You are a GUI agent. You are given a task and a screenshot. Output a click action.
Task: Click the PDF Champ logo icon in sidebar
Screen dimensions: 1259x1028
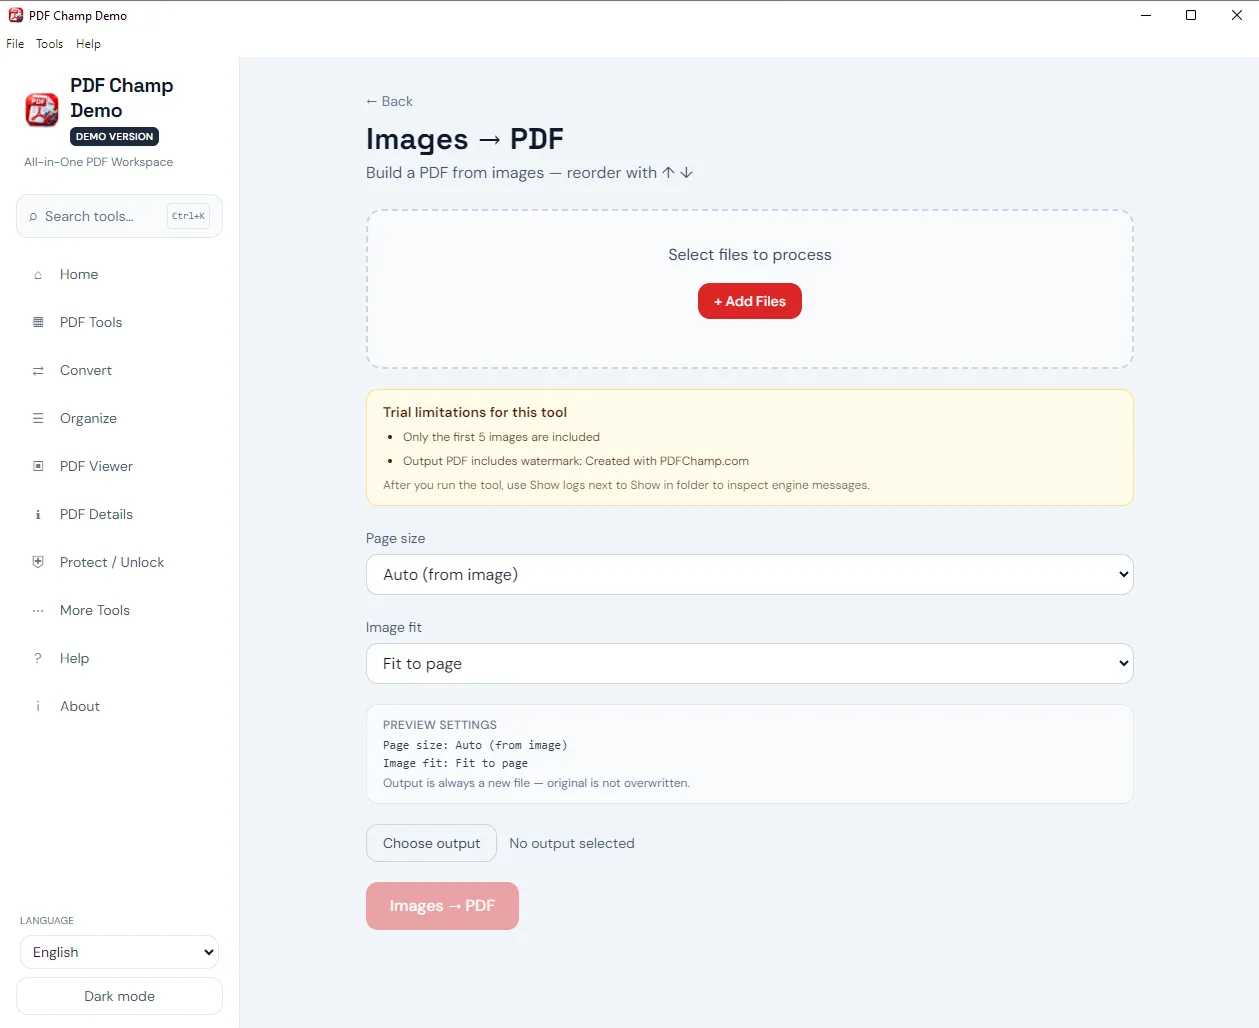click(x=42, y=110)
